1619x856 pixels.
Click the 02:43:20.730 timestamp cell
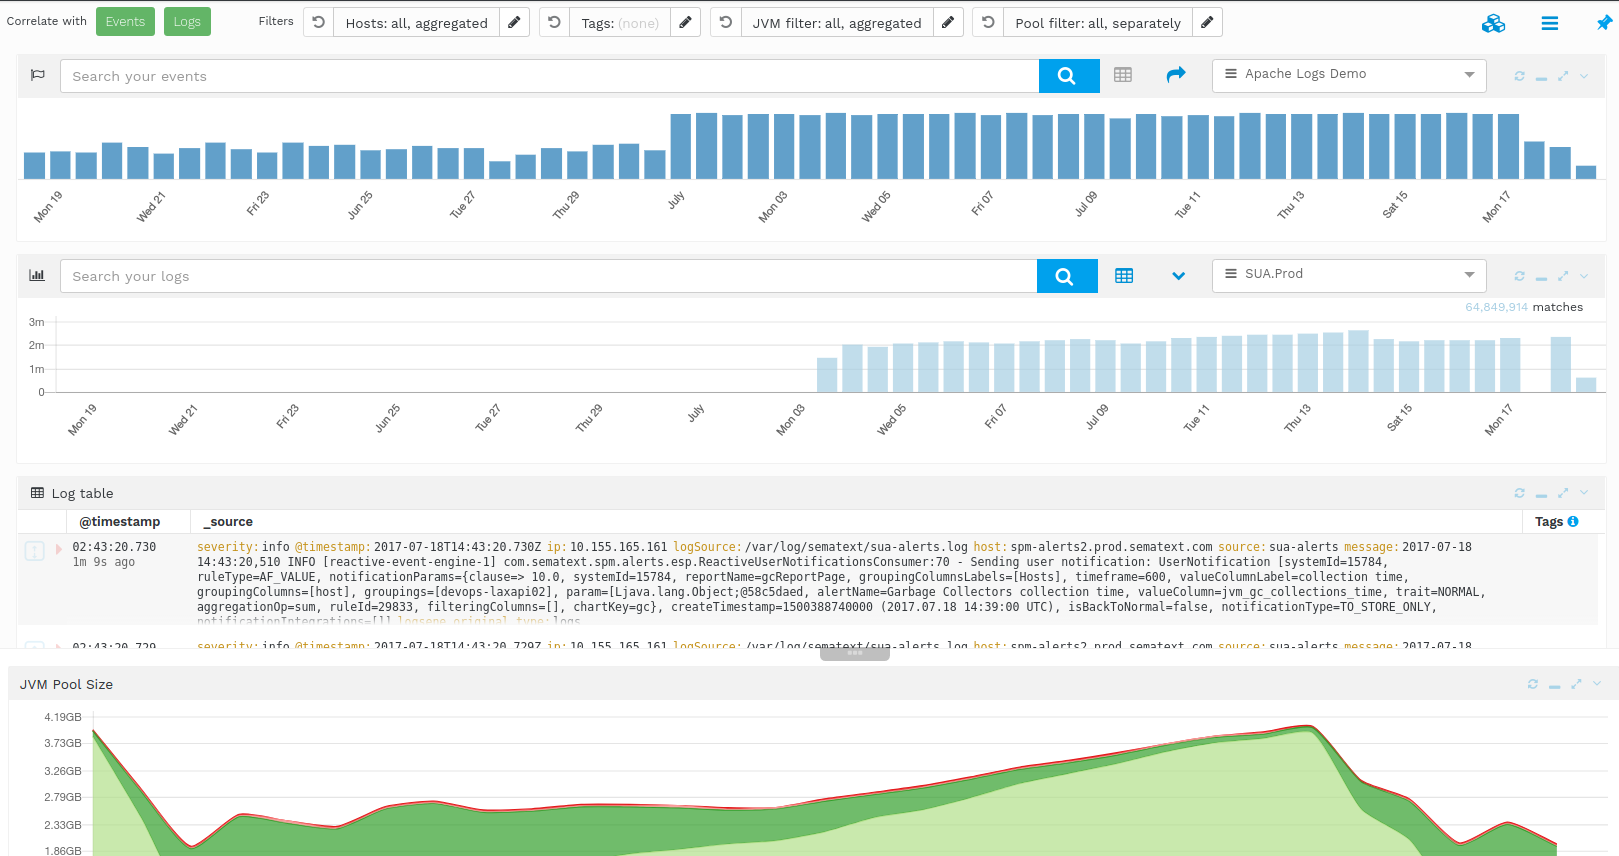click(x=114, y=547)
